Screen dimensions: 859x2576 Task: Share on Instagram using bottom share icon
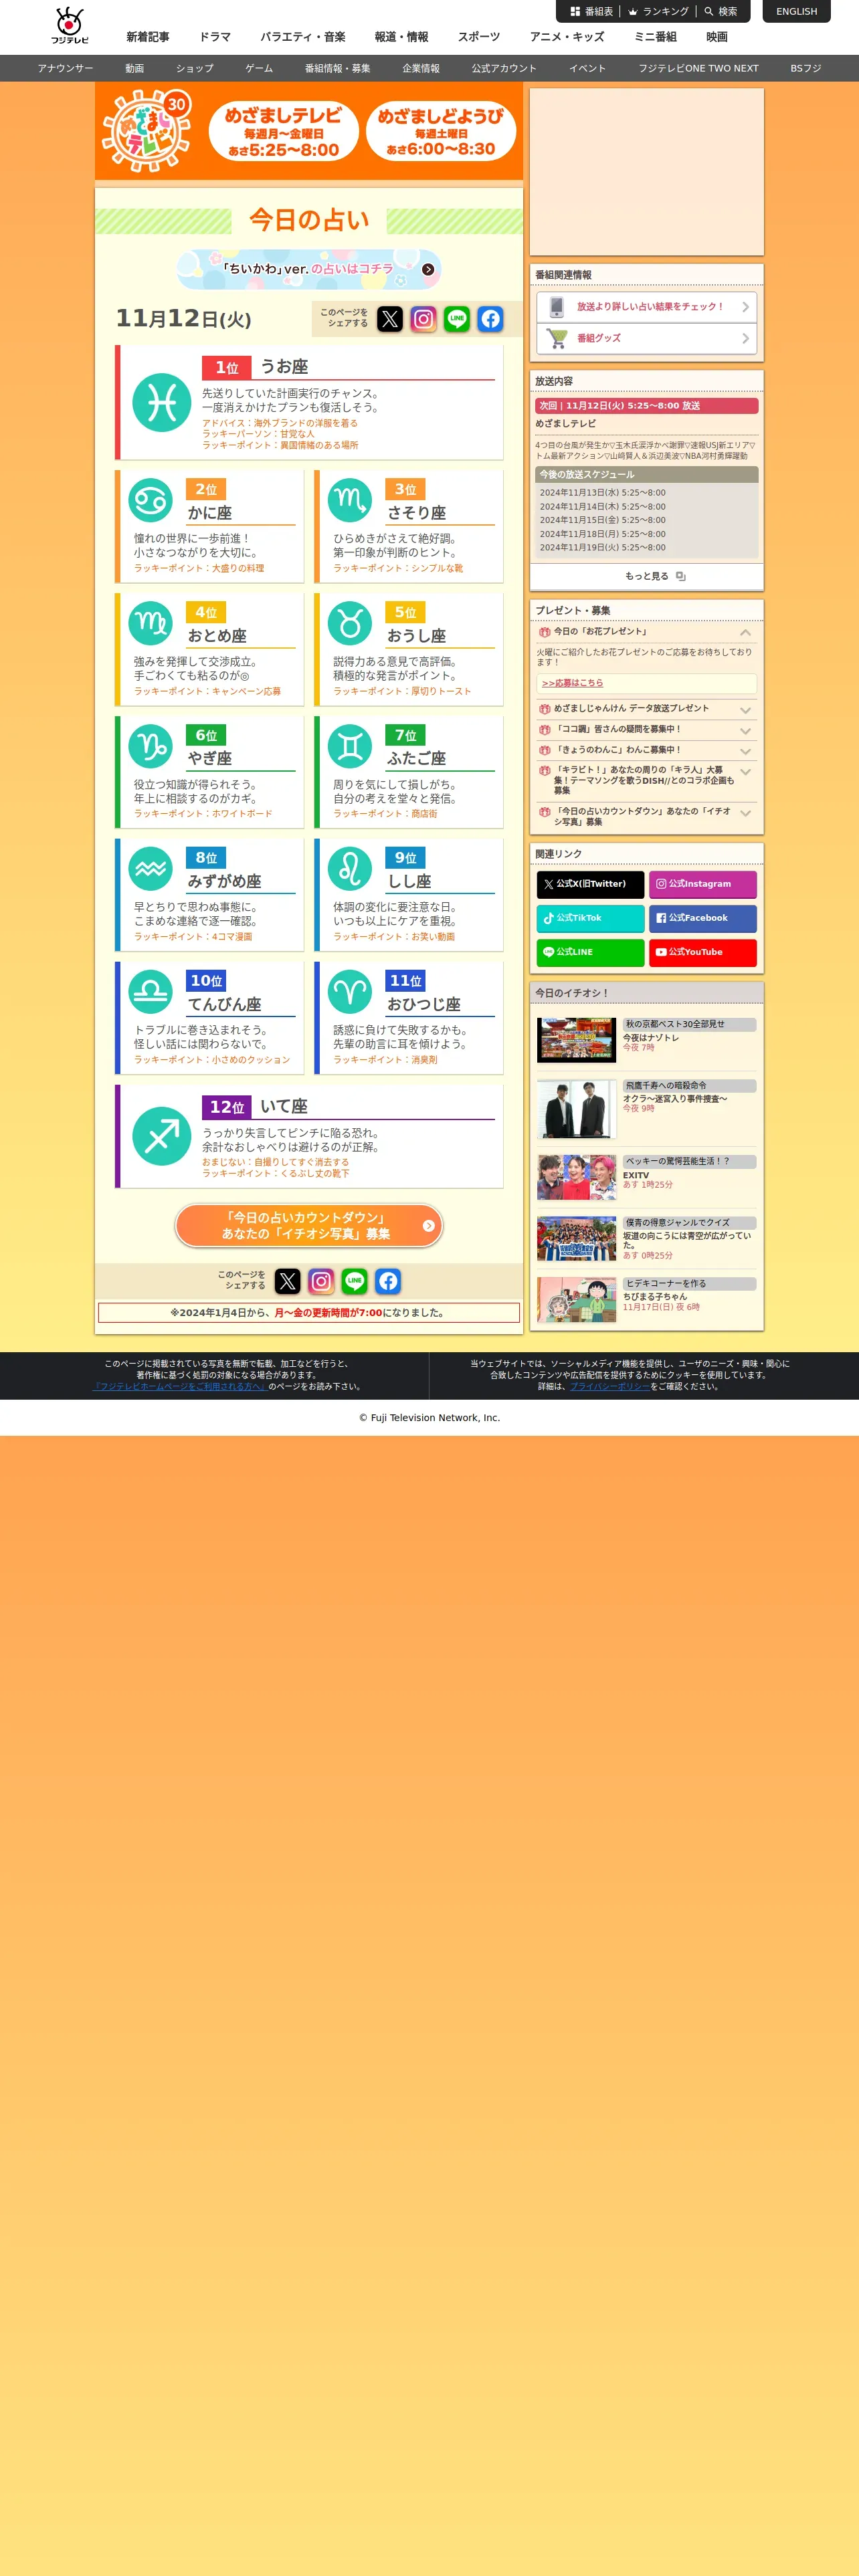pos(321,1281)
